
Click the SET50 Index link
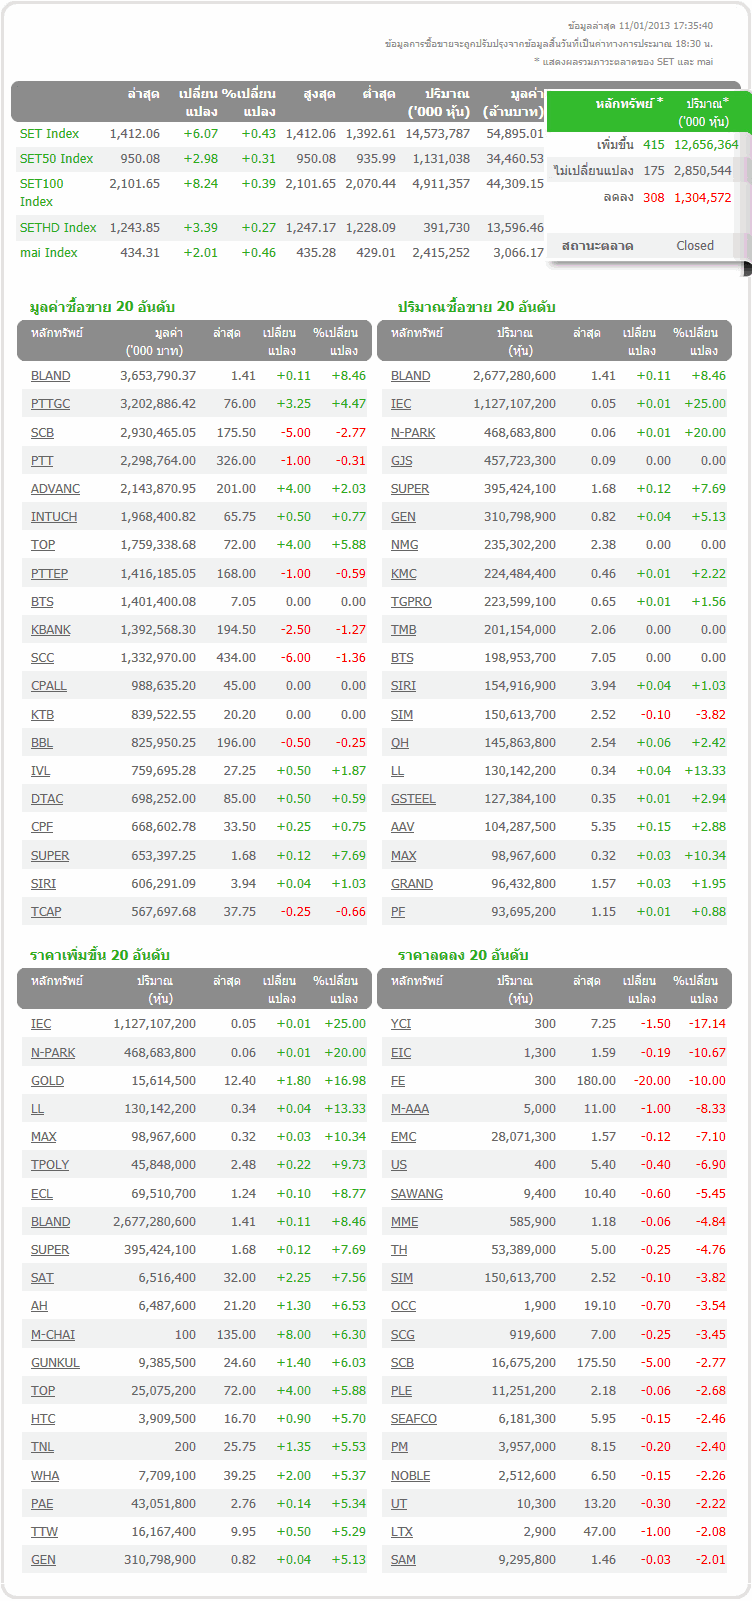(x=56, y=159)
